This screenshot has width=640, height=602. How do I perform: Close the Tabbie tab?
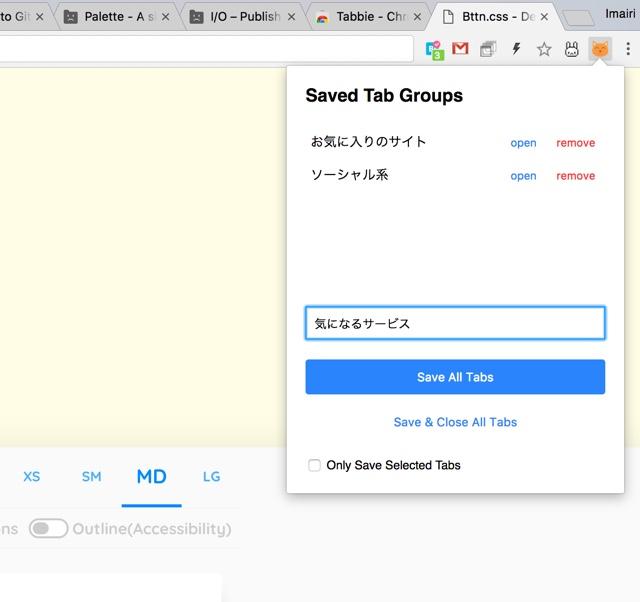pos(417,17)
